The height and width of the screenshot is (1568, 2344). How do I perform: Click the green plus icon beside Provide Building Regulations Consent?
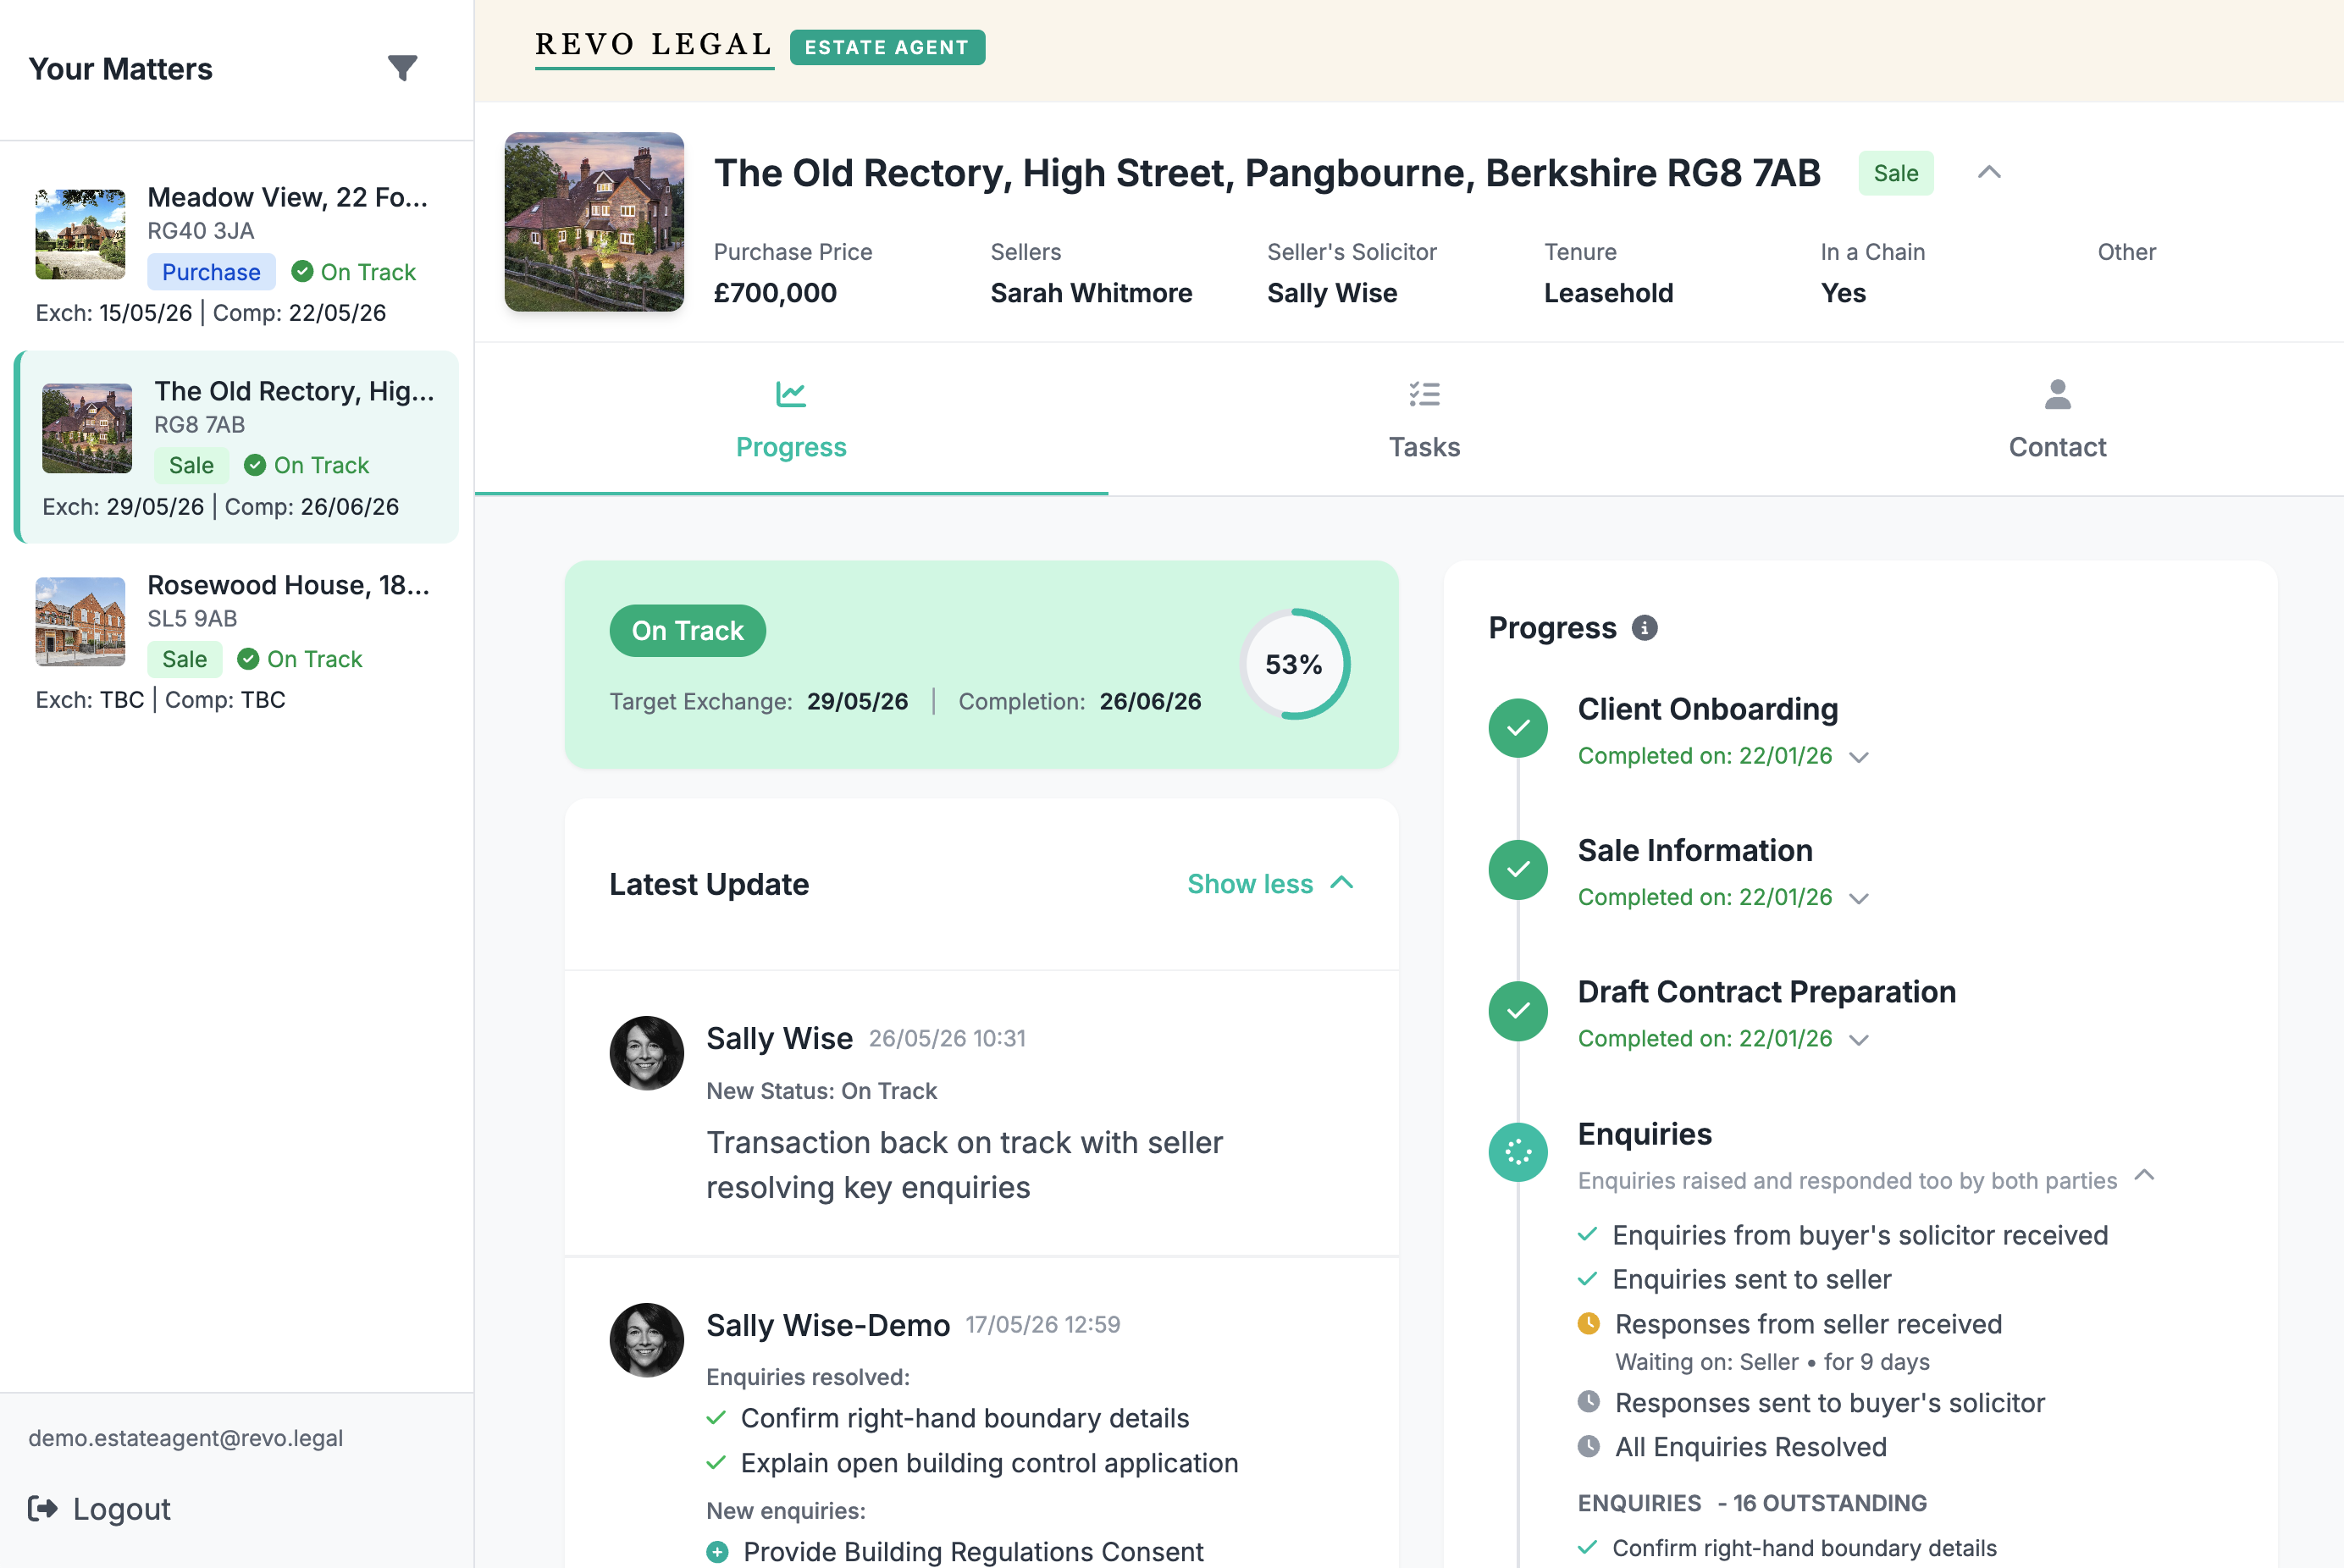click(717, 1552)
